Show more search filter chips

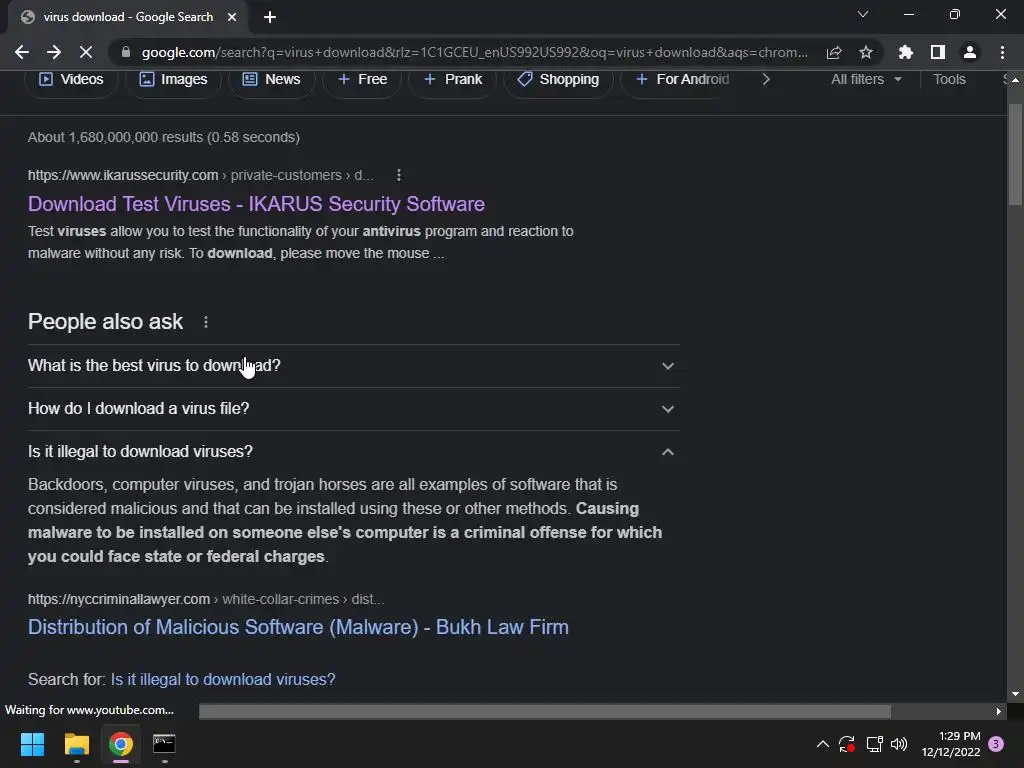point(766,79)
